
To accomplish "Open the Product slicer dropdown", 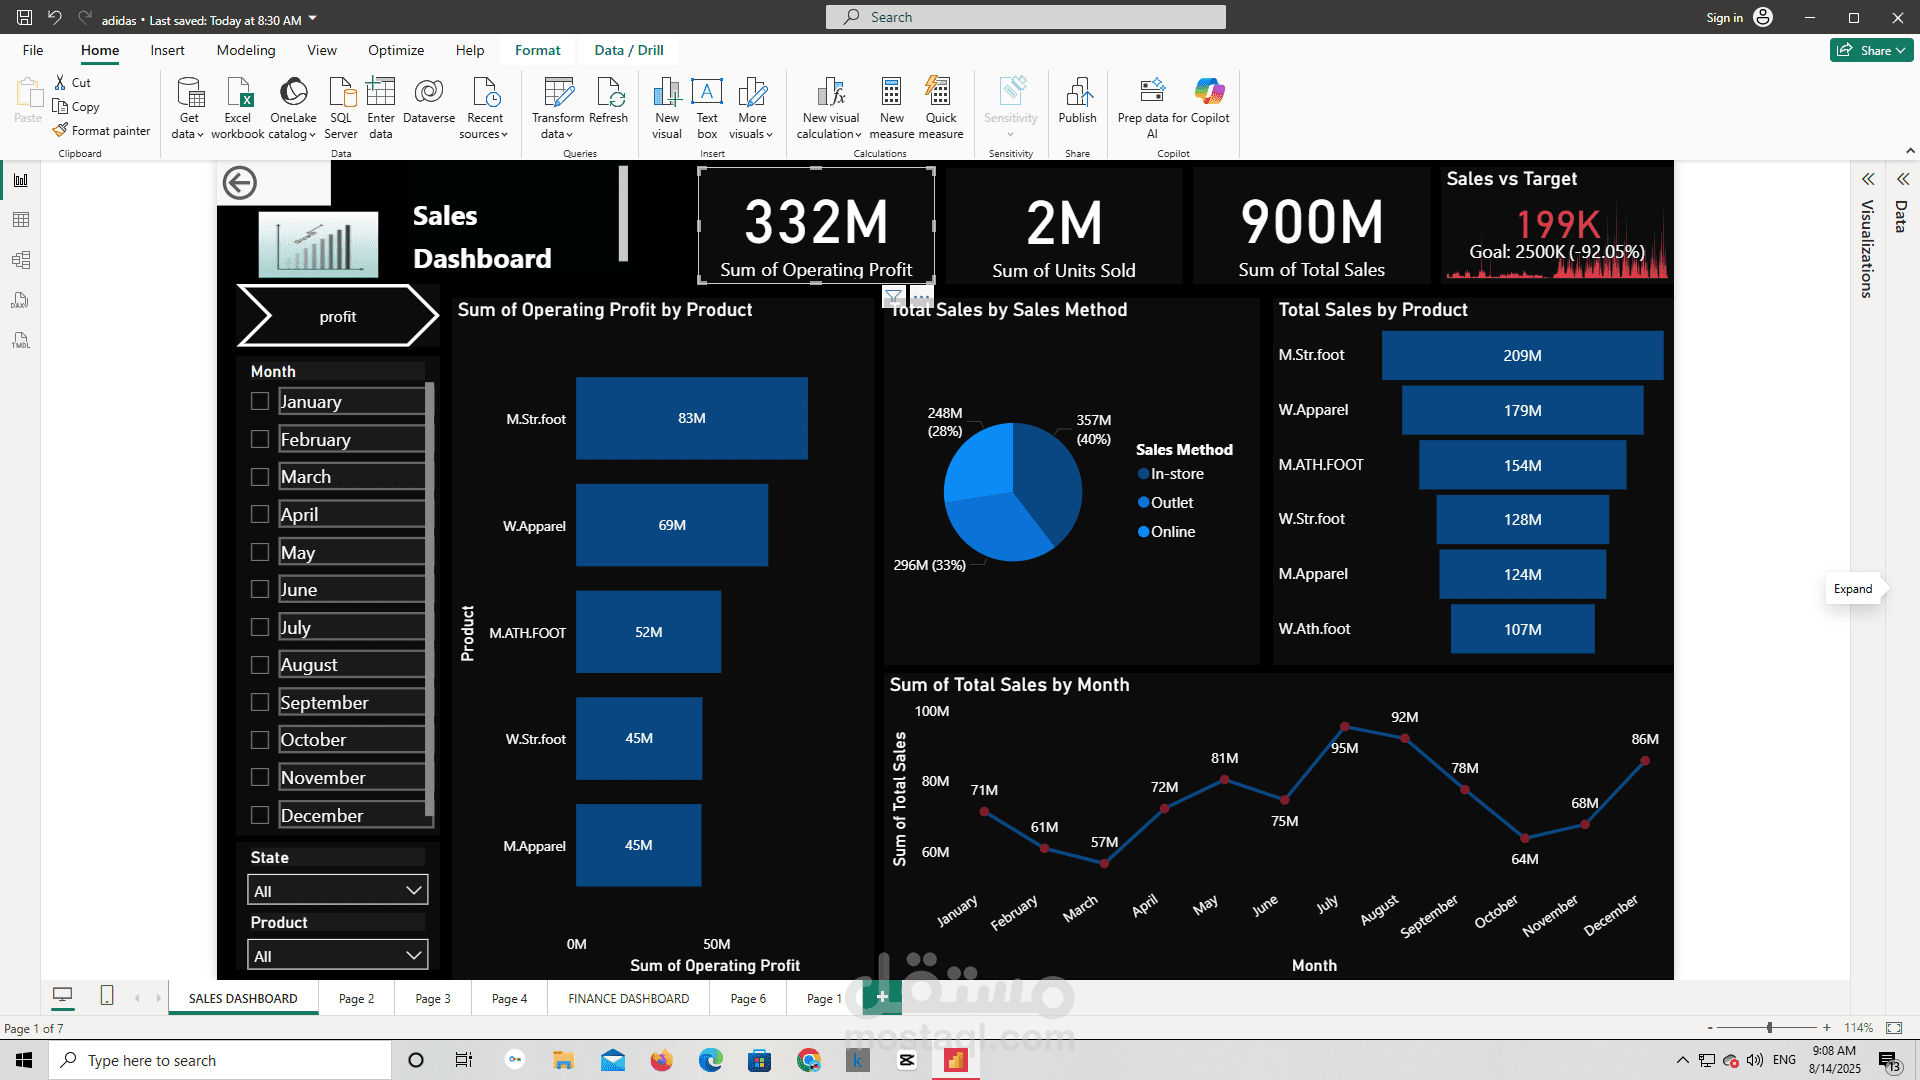I will tap(338, 955).
